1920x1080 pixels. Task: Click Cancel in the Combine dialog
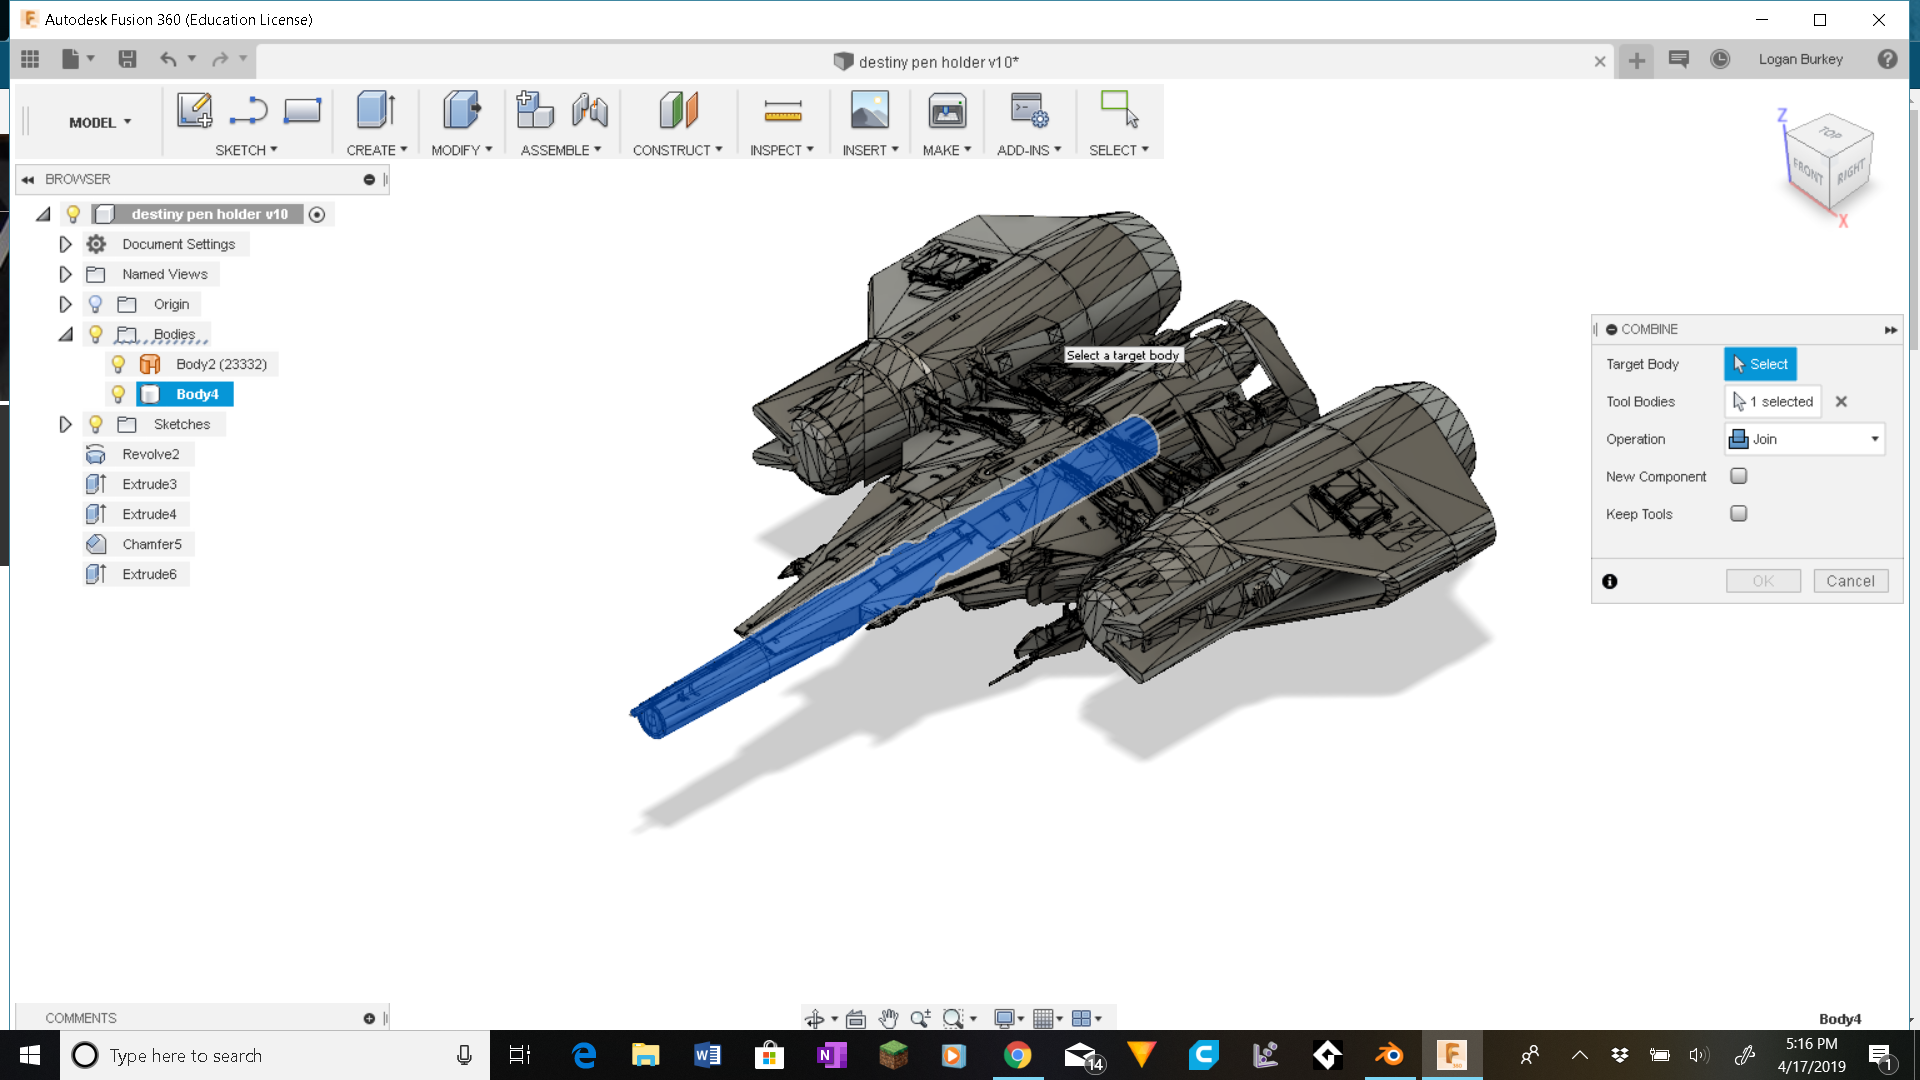(x=1851, y=580)
